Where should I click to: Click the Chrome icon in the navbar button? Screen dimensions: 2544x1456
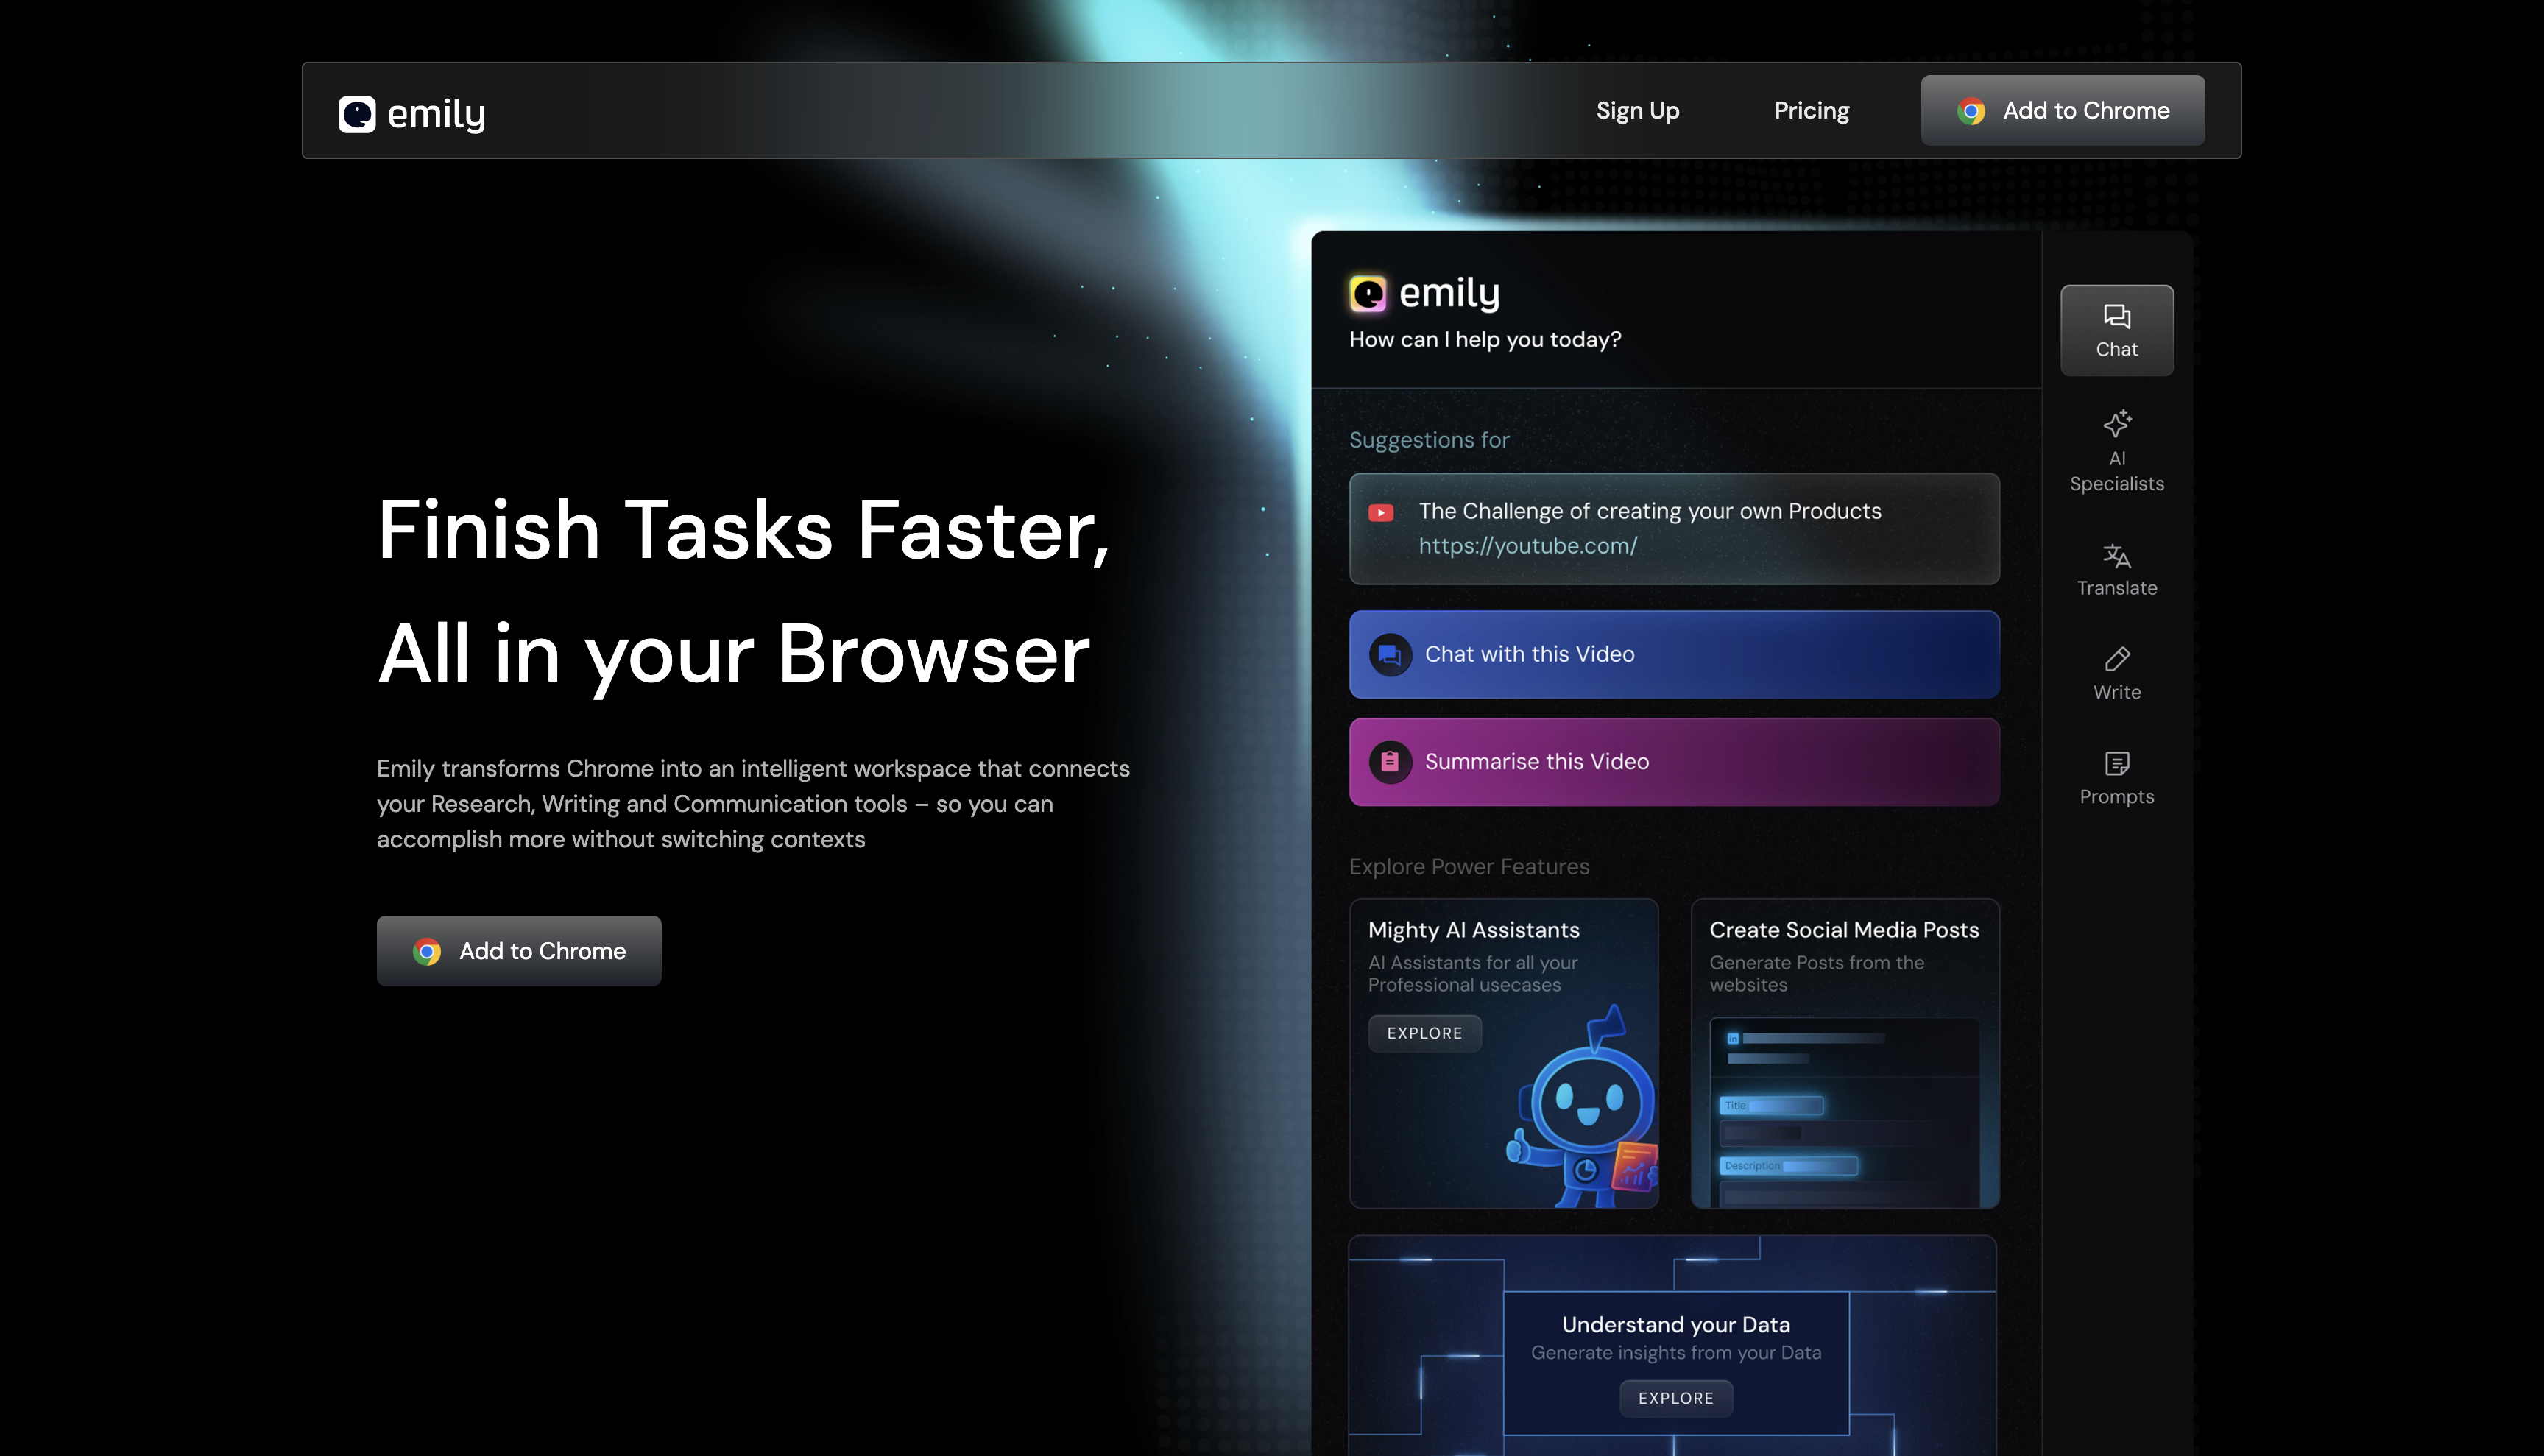pos(1971,111)
